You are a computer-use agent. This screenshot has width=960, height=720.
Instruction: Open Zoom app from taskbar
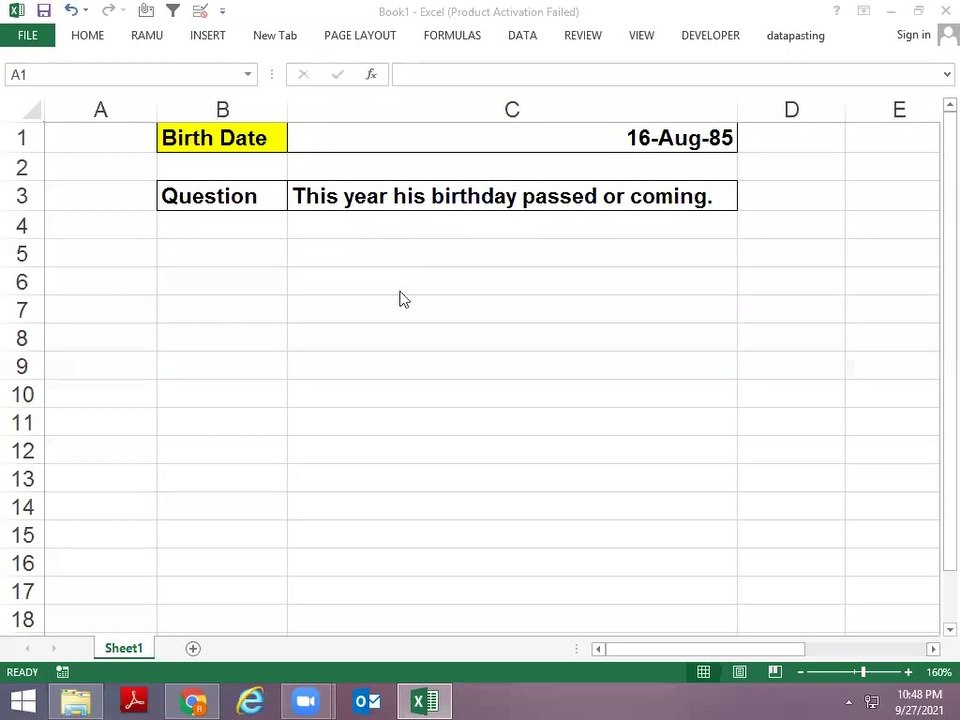point(306,702)
